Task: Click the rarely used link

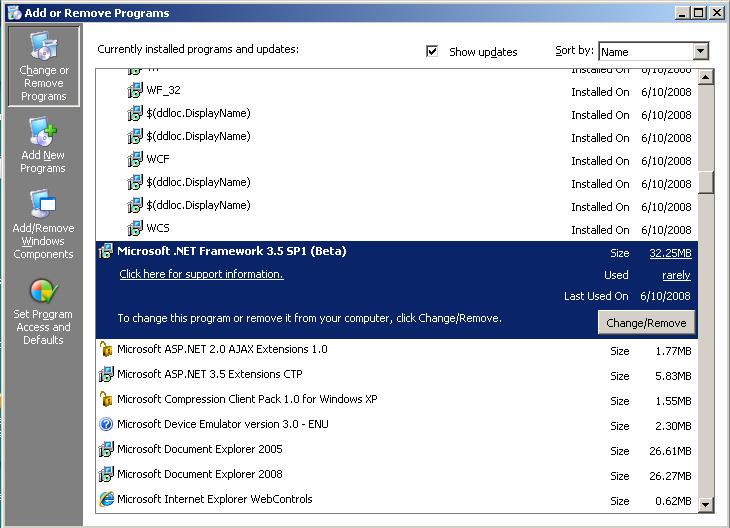Action: (x=676, y=275)
